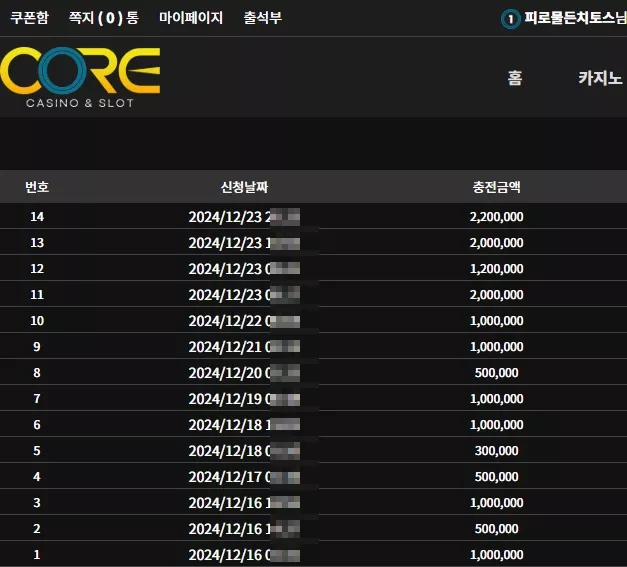Click the 500,000 amount in row 2
The width and height of the screenshot is (627, 567).
click(496, 528)
